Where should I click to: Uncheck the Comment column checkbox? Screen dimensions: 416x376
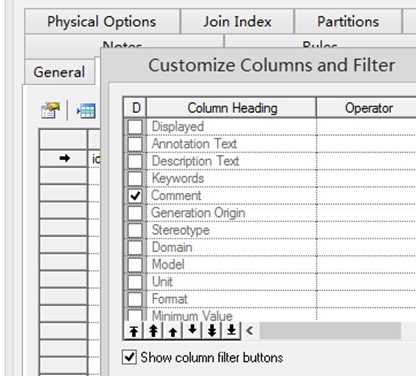pos(135,195)
